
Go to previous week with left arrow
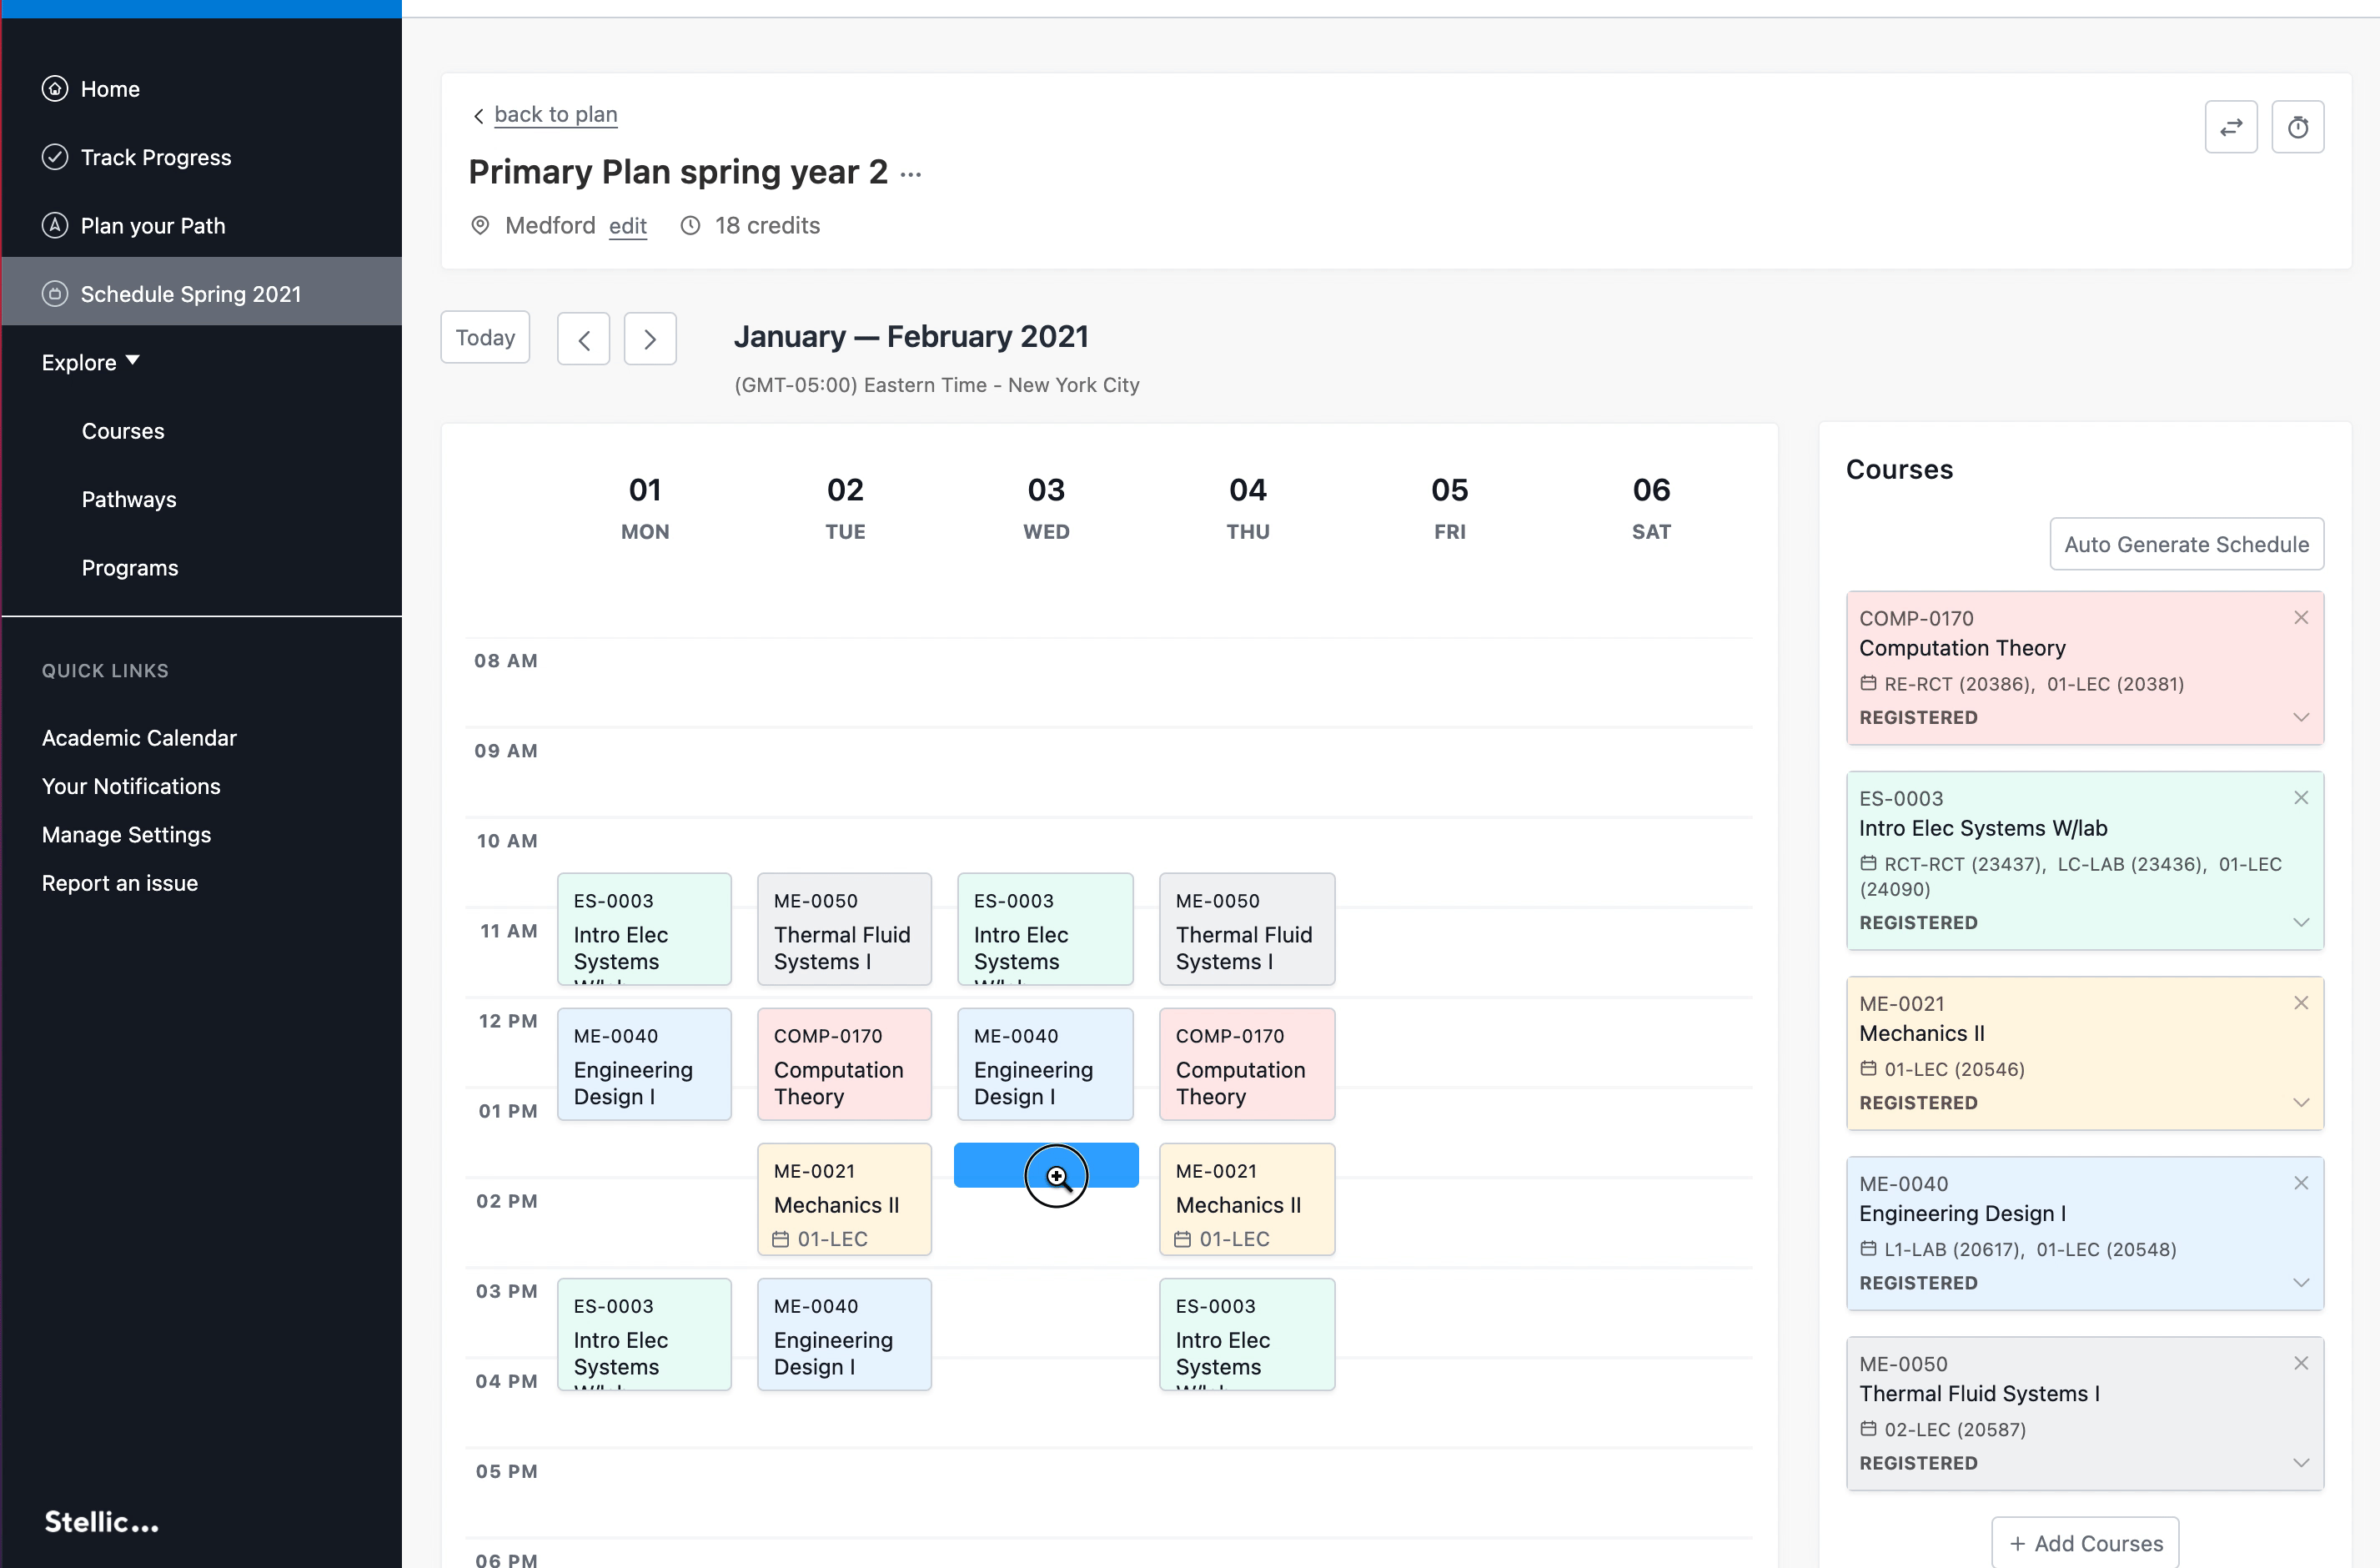[583, 339]
